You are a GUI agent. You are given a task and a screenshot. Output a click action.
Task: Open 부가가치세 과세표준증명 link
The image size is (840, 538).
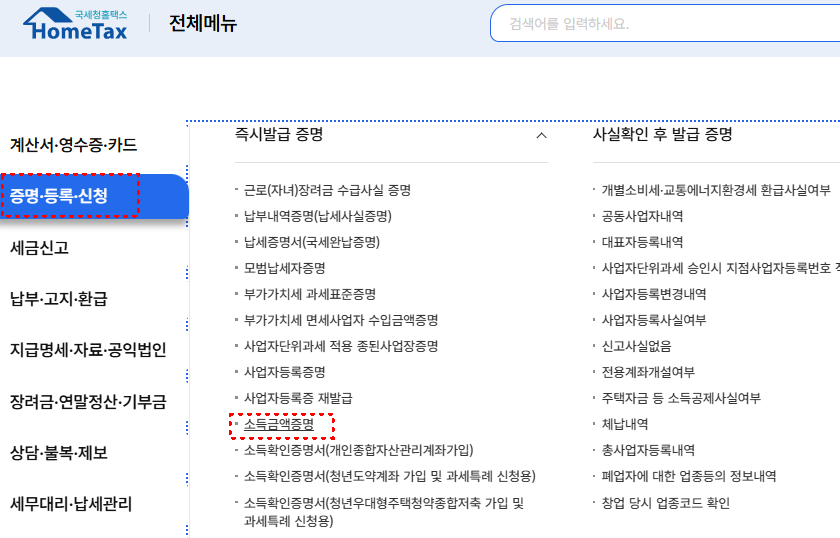click(310, 294)
